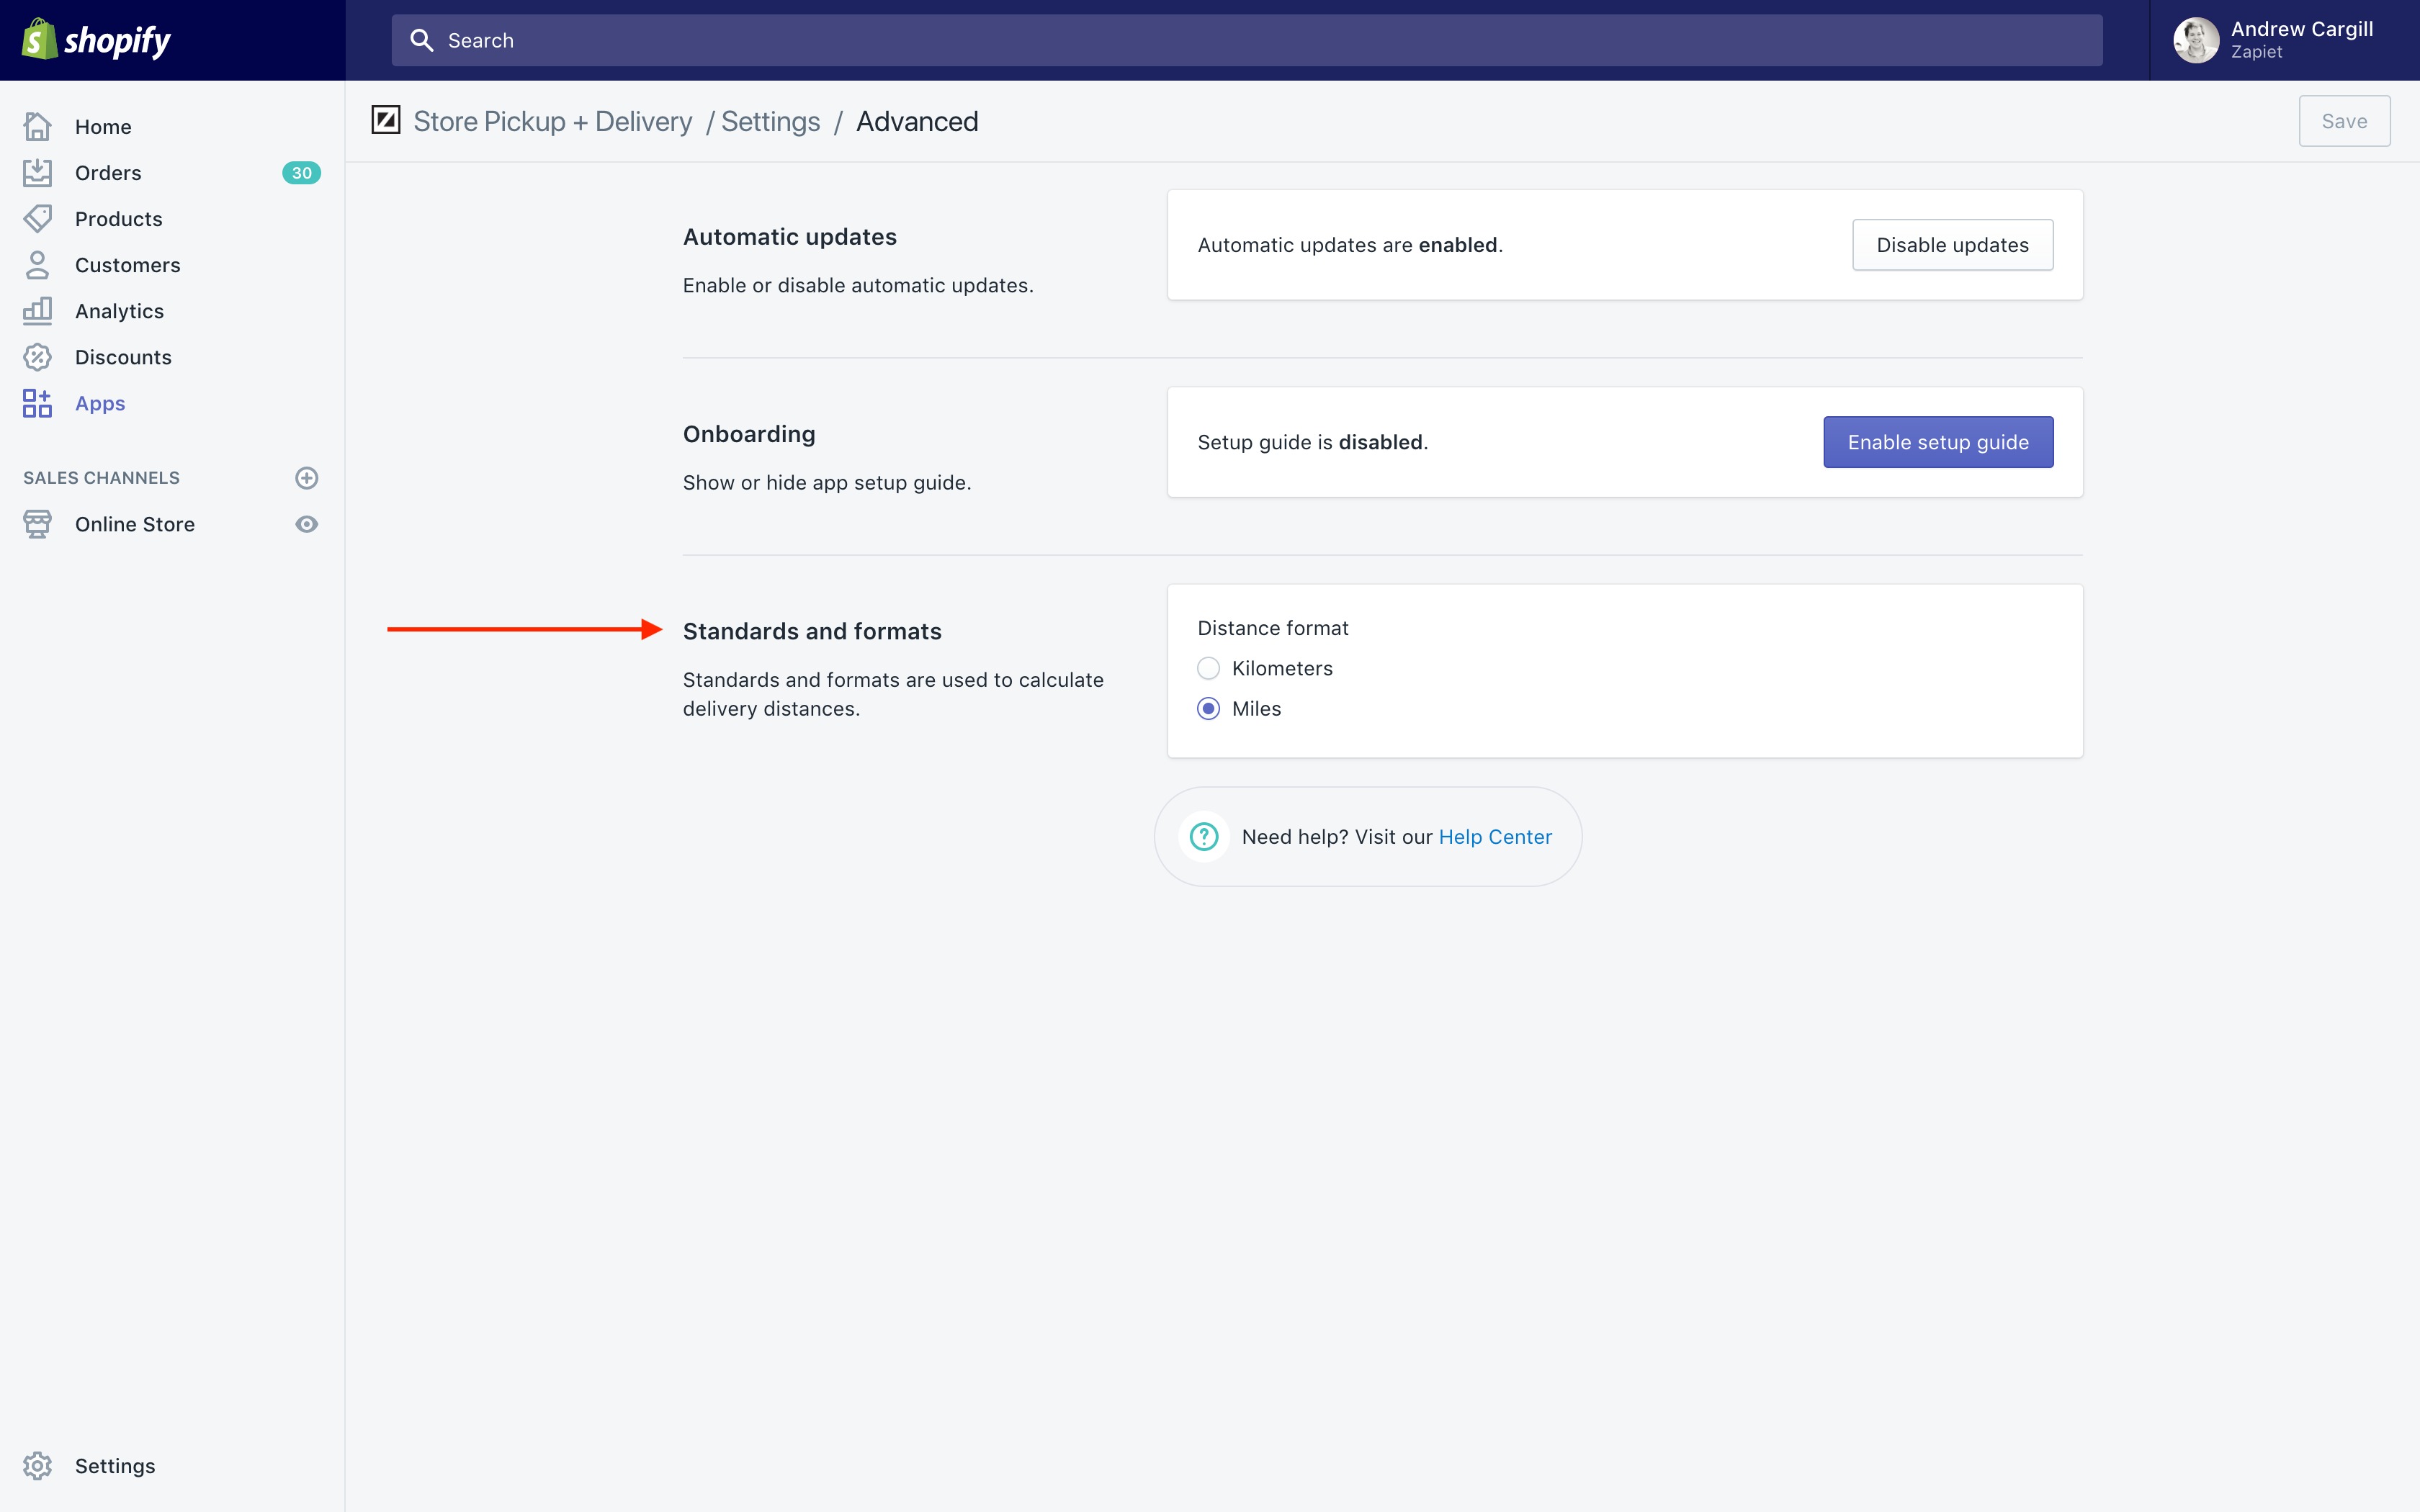Open Settings via the gear icon
The height and width of the screenshot is (1512, 2420).
coord(37,1465)
